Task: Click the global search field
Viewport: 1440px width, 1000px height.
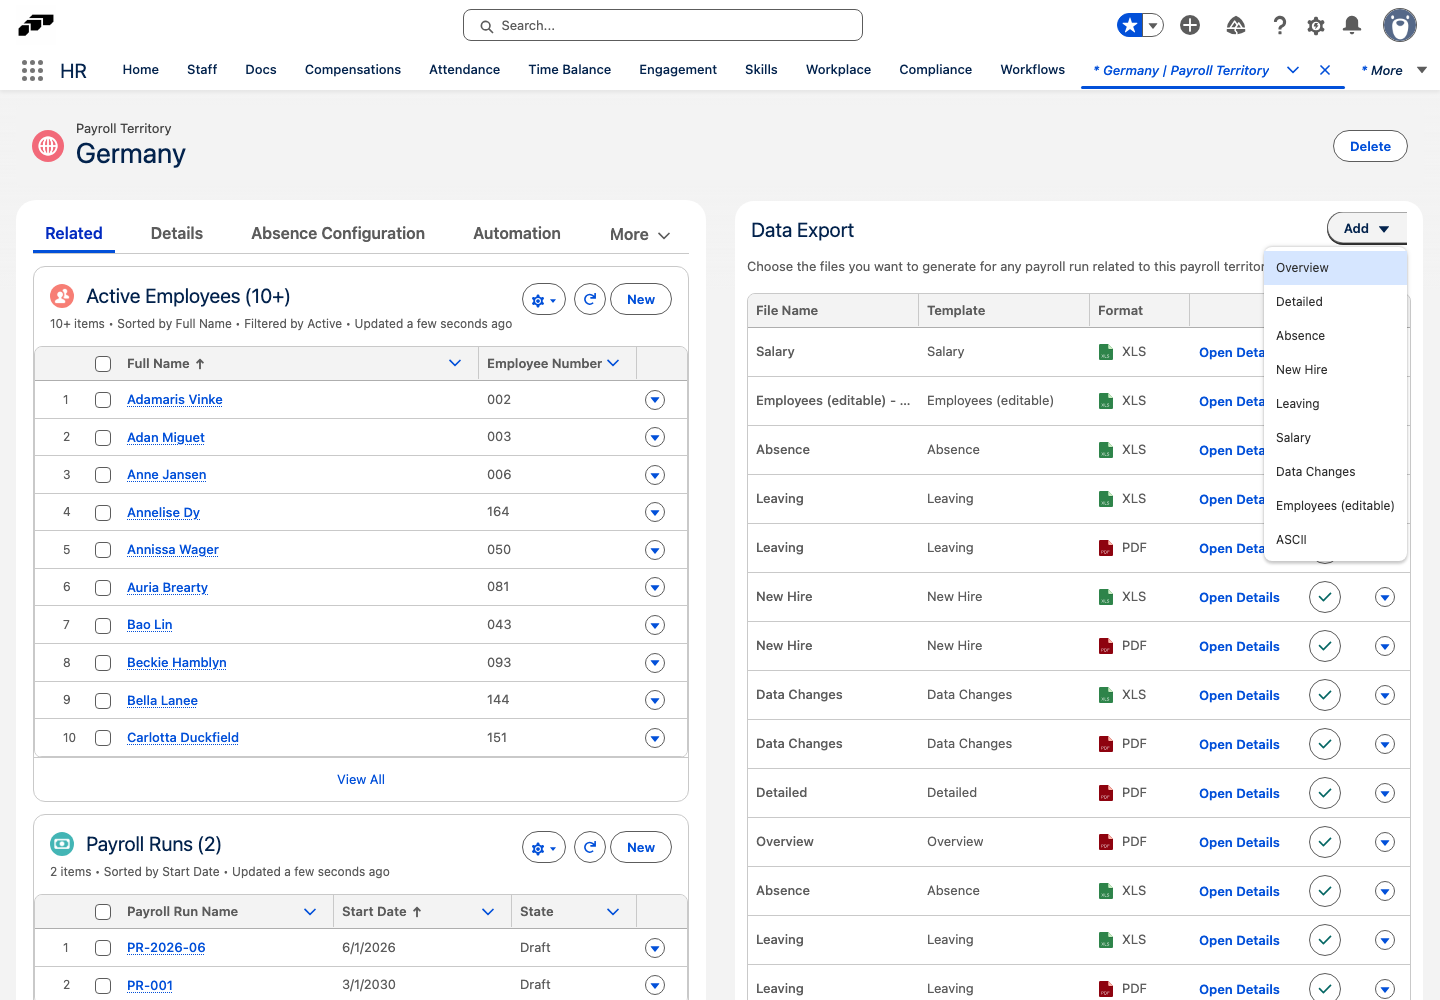Action: [663, 25]
